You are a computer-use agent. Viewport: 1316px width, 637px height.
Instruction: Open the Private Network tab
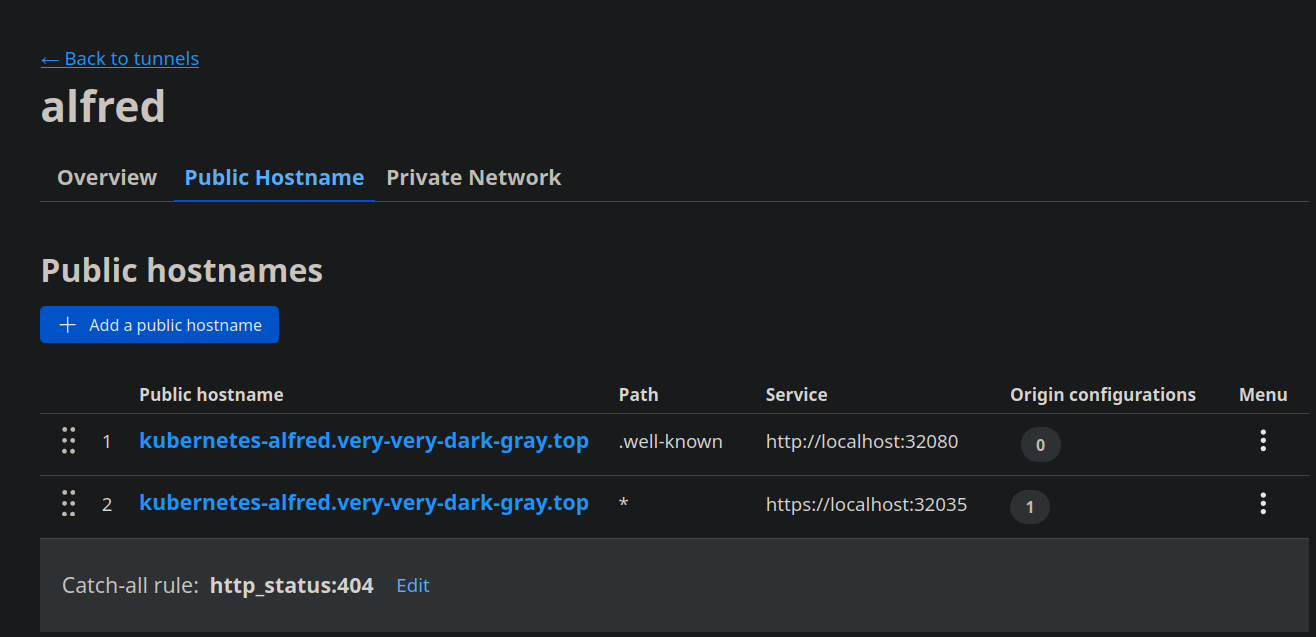473,178
